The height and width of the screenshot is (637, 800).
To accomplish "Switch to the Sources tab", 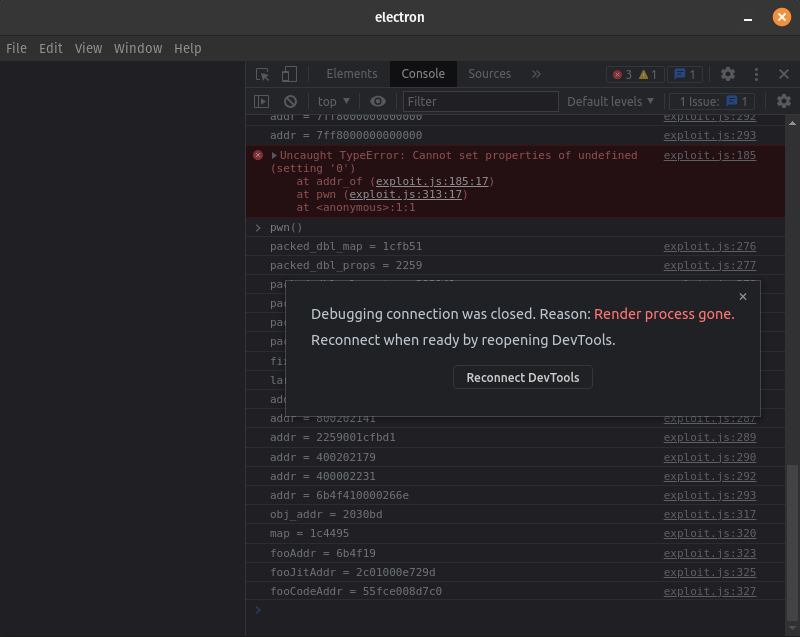I will click(489, 74).
